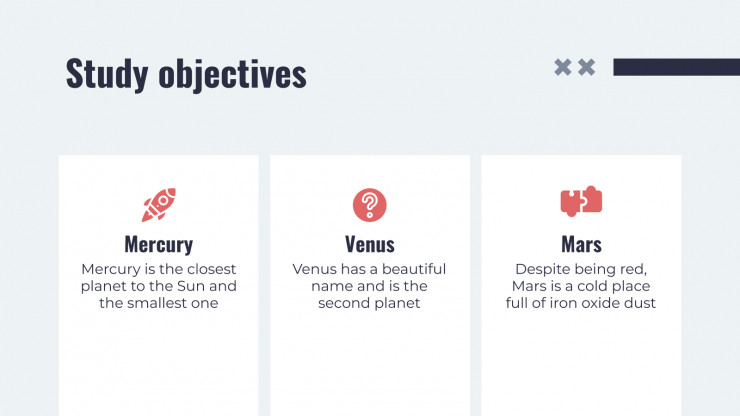This screenshot has height=416, width=740.
Task: Click 'second planet' line in Venus text
Action: click(369, 303)
